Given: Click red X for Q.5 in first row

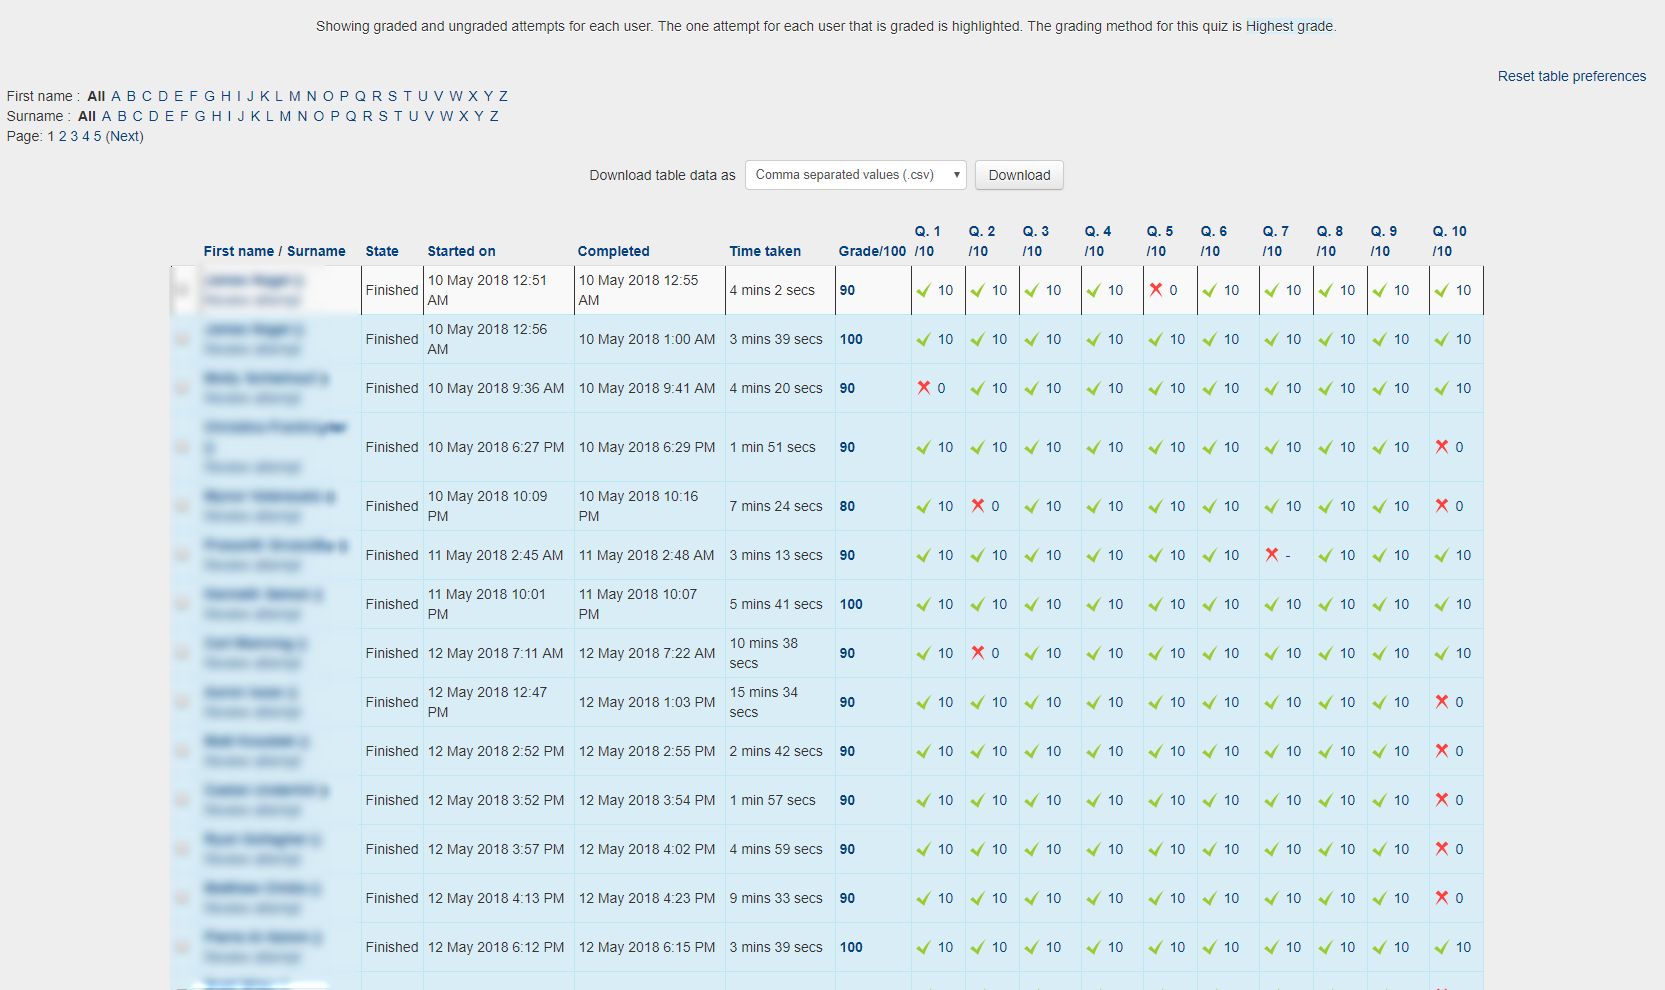Looking at the screenshot, I should (1155, 290).
